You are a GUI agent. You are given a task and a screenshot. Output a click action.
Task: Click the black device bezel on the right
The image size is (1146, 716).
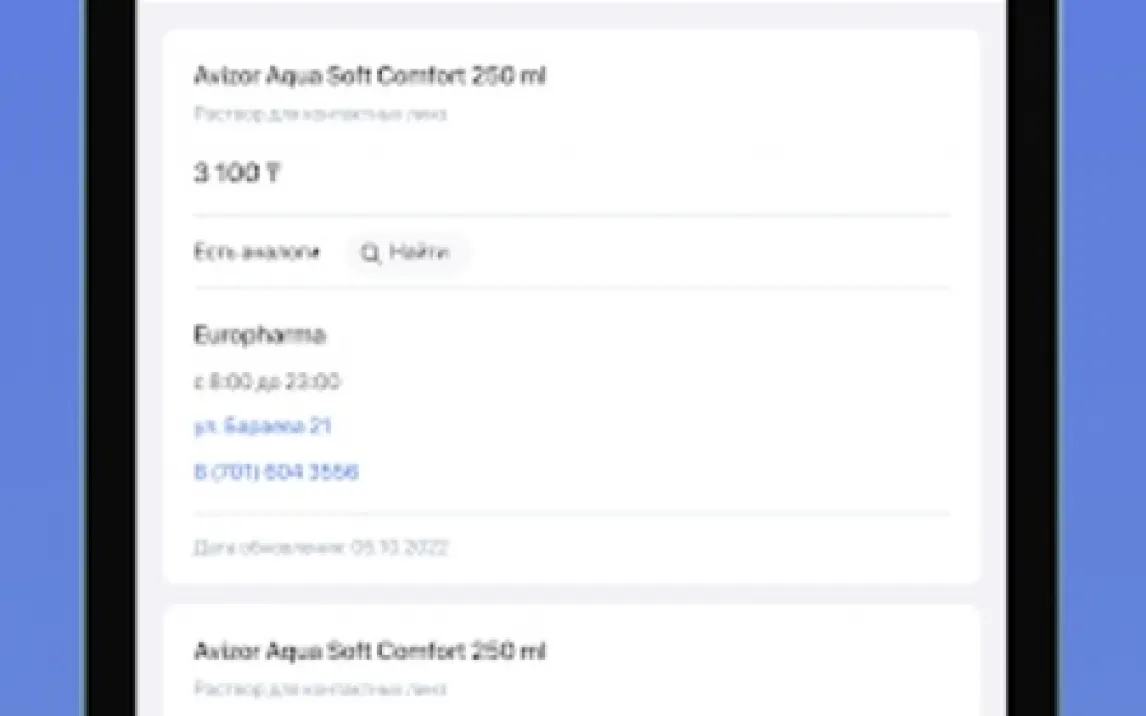tap(1032, 358)
